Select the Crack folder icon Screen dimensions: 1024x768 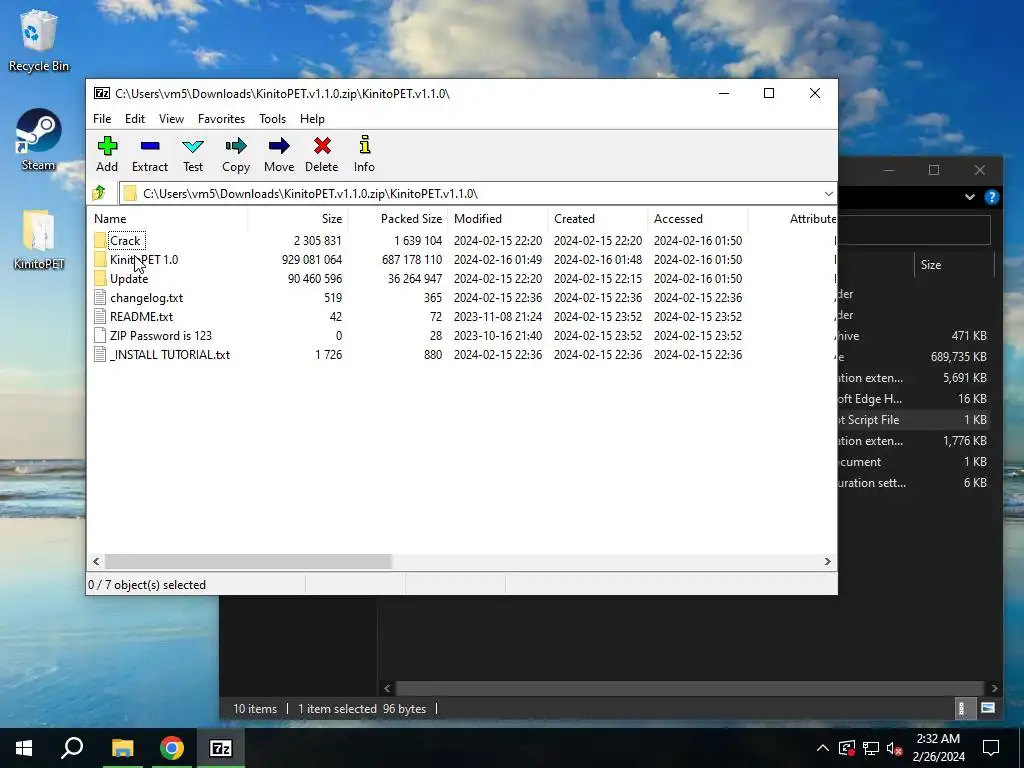[100, 241]
